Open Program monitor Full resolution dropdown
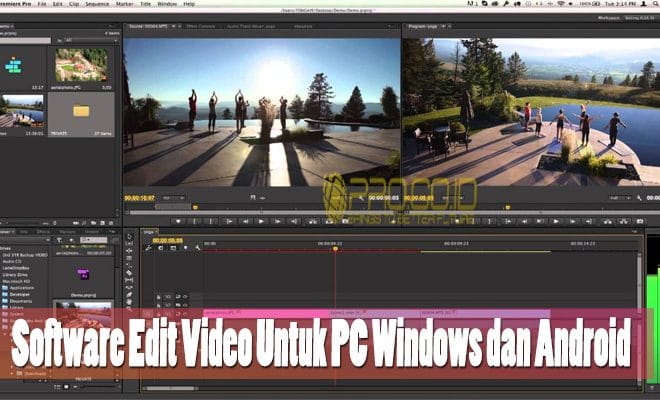The height and width of the screenshot is (400, 660). tap(620, 198)
